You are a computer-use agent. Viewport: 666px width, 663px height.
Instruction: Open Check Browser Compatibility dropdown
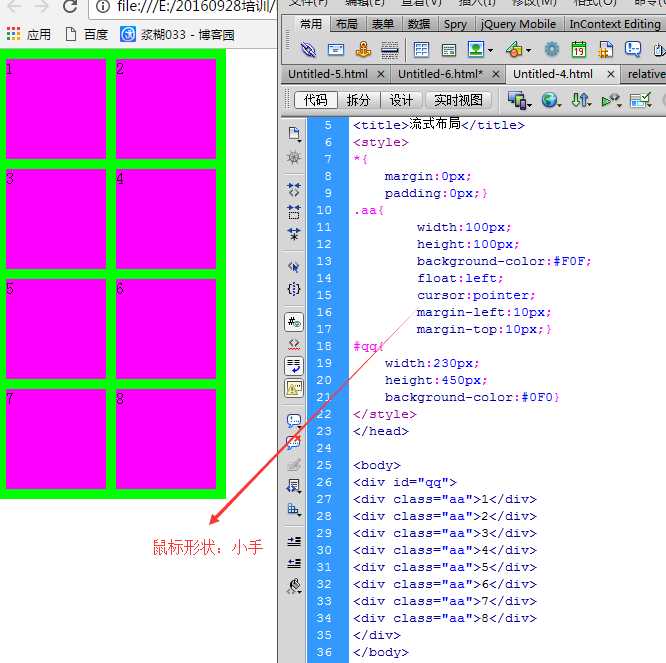coord(641,100)
